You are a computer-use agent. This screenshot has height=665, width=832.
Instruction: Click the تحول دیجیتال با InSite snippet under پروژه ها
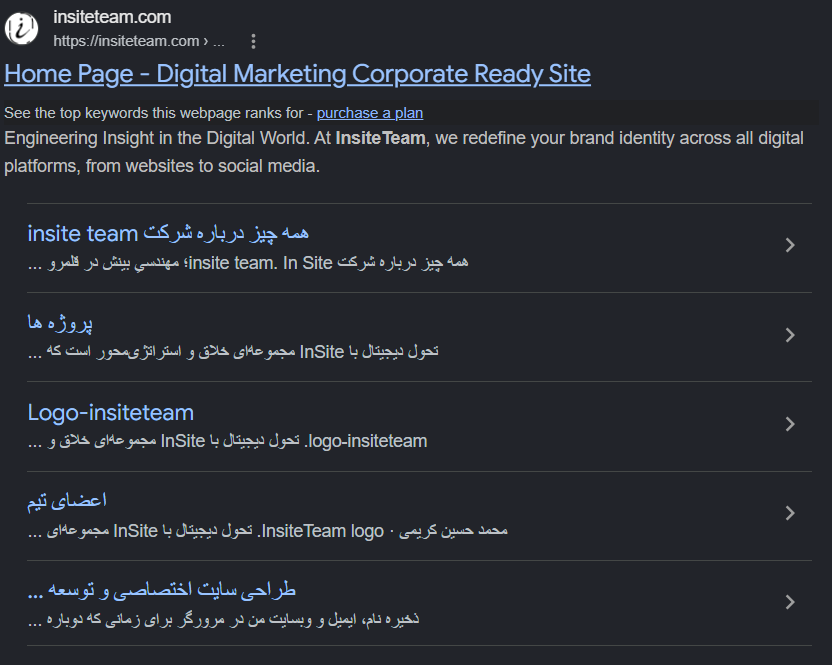233,352
